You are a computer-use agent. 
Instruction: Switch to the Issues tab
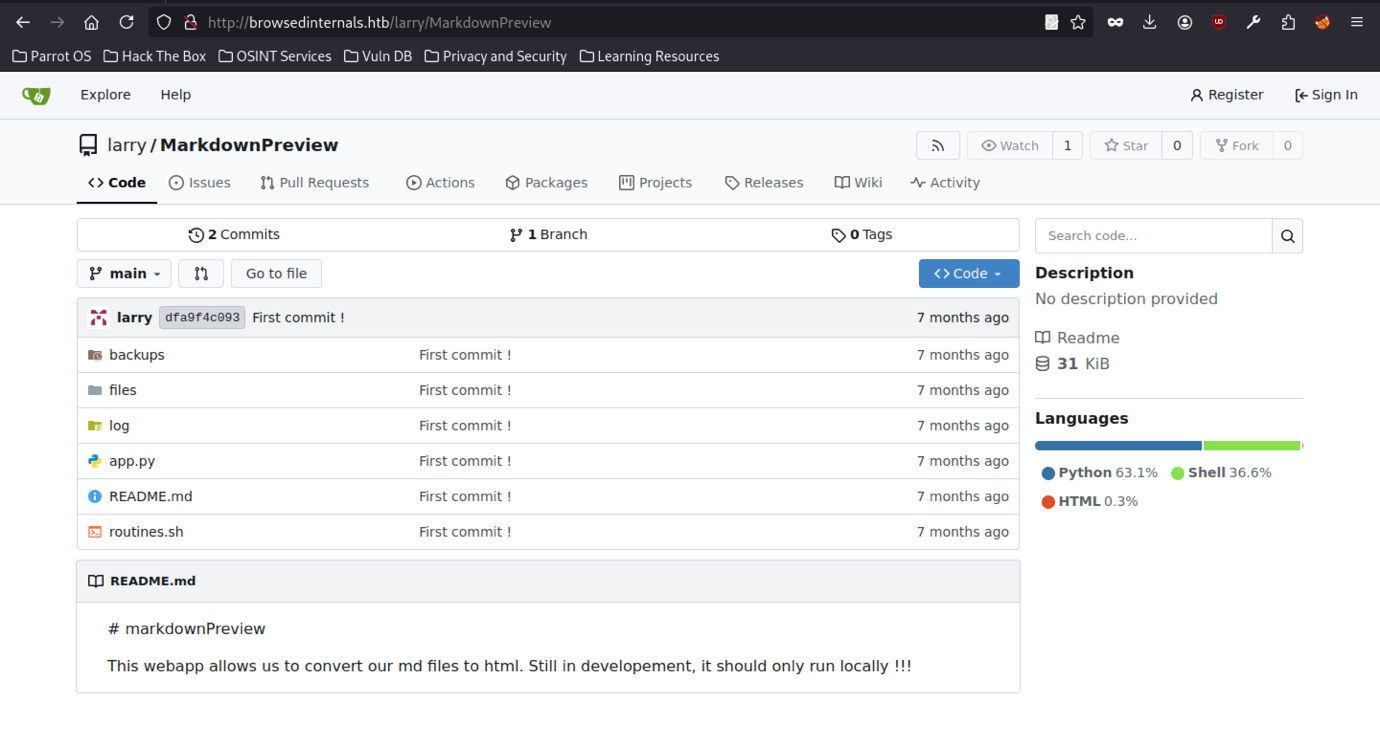200,183
